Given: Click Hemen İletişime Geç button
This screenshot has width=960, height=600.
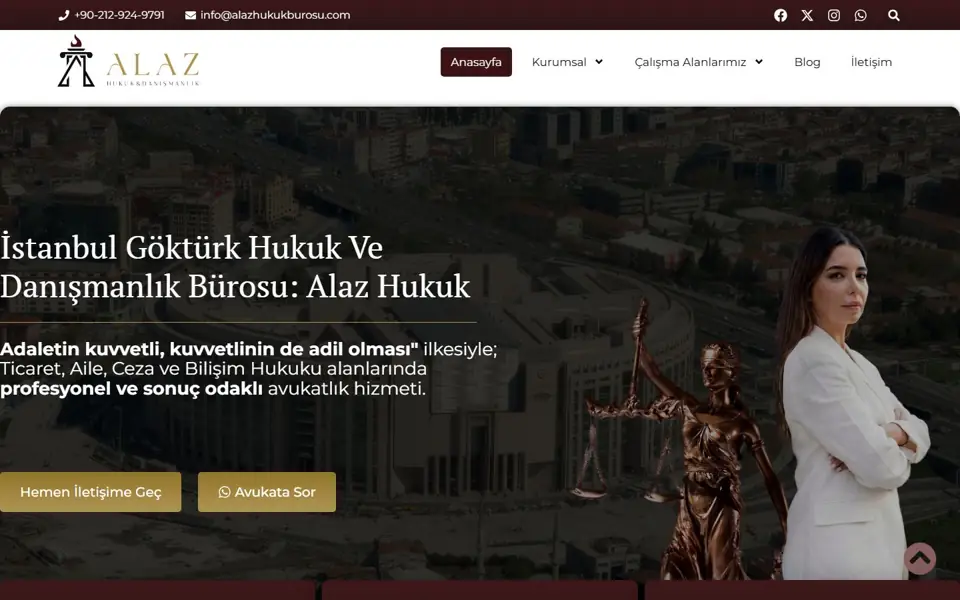Looking at the screenshot, I should click(91, 492).
